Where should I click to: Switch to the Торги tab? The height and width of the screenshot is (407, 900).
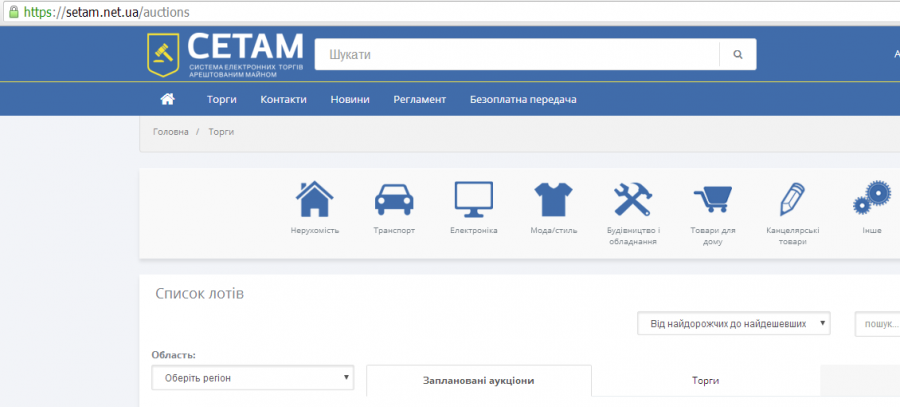click(705, 381)
